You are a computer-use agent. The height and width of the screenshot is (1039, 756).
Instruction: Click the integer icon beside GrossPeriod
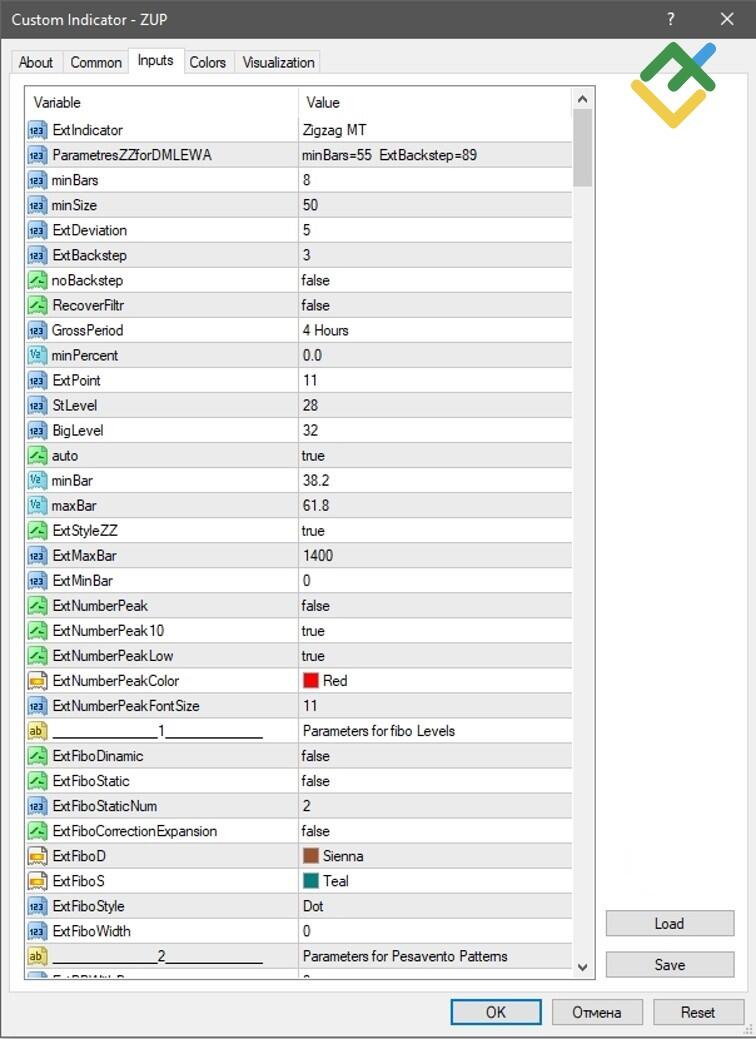37,330
